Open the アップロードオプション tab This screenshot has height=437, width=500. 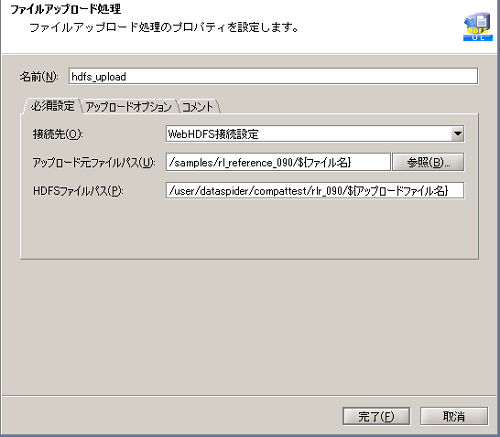point(129,107)
